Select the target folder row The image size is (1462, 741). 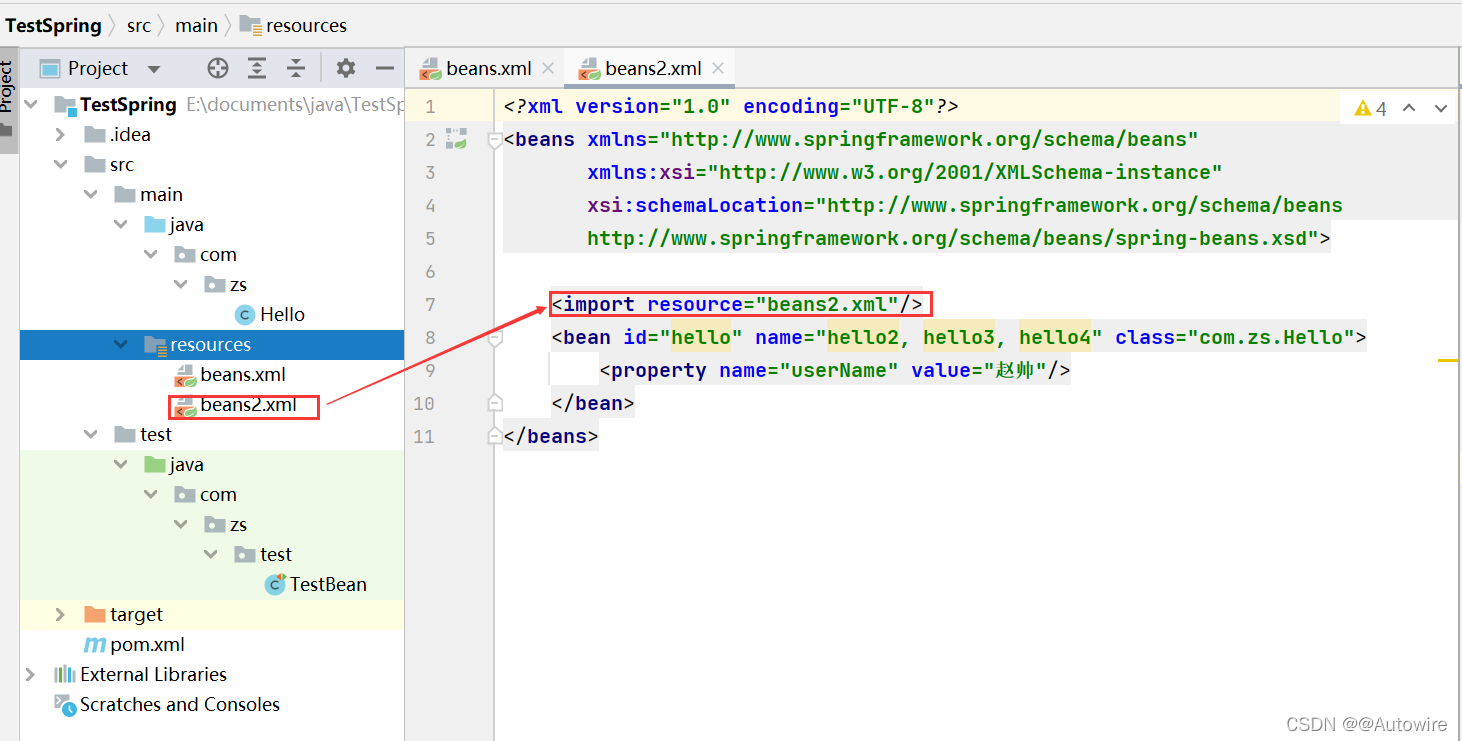pyautogui.click(x=212, y=614)
